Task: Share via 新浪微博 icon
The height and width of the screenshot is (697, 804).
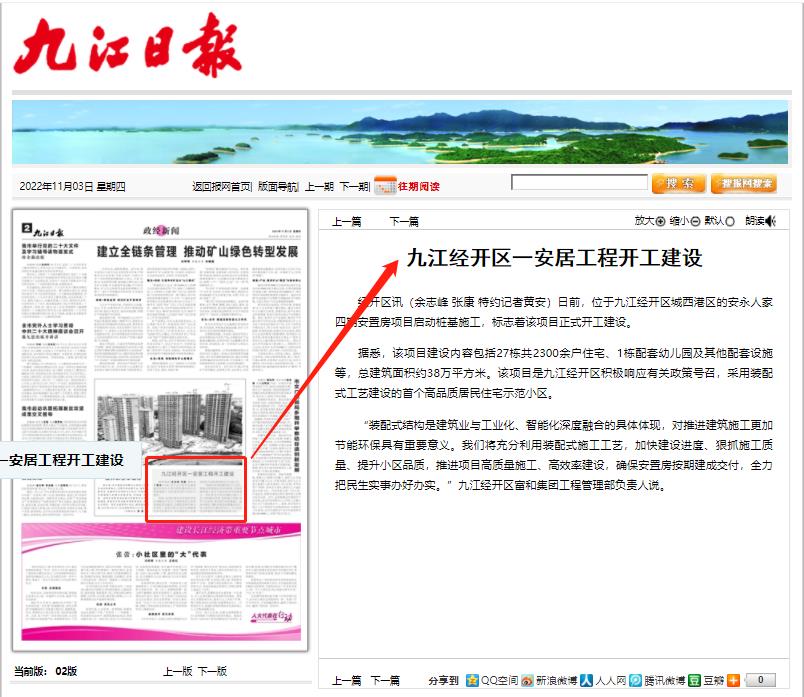Action: 527,680
